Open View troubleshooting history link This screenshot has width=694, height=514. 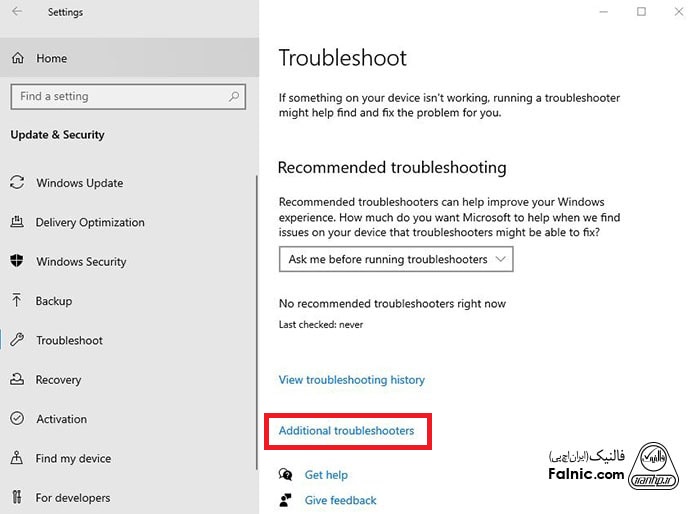(352, 380)
